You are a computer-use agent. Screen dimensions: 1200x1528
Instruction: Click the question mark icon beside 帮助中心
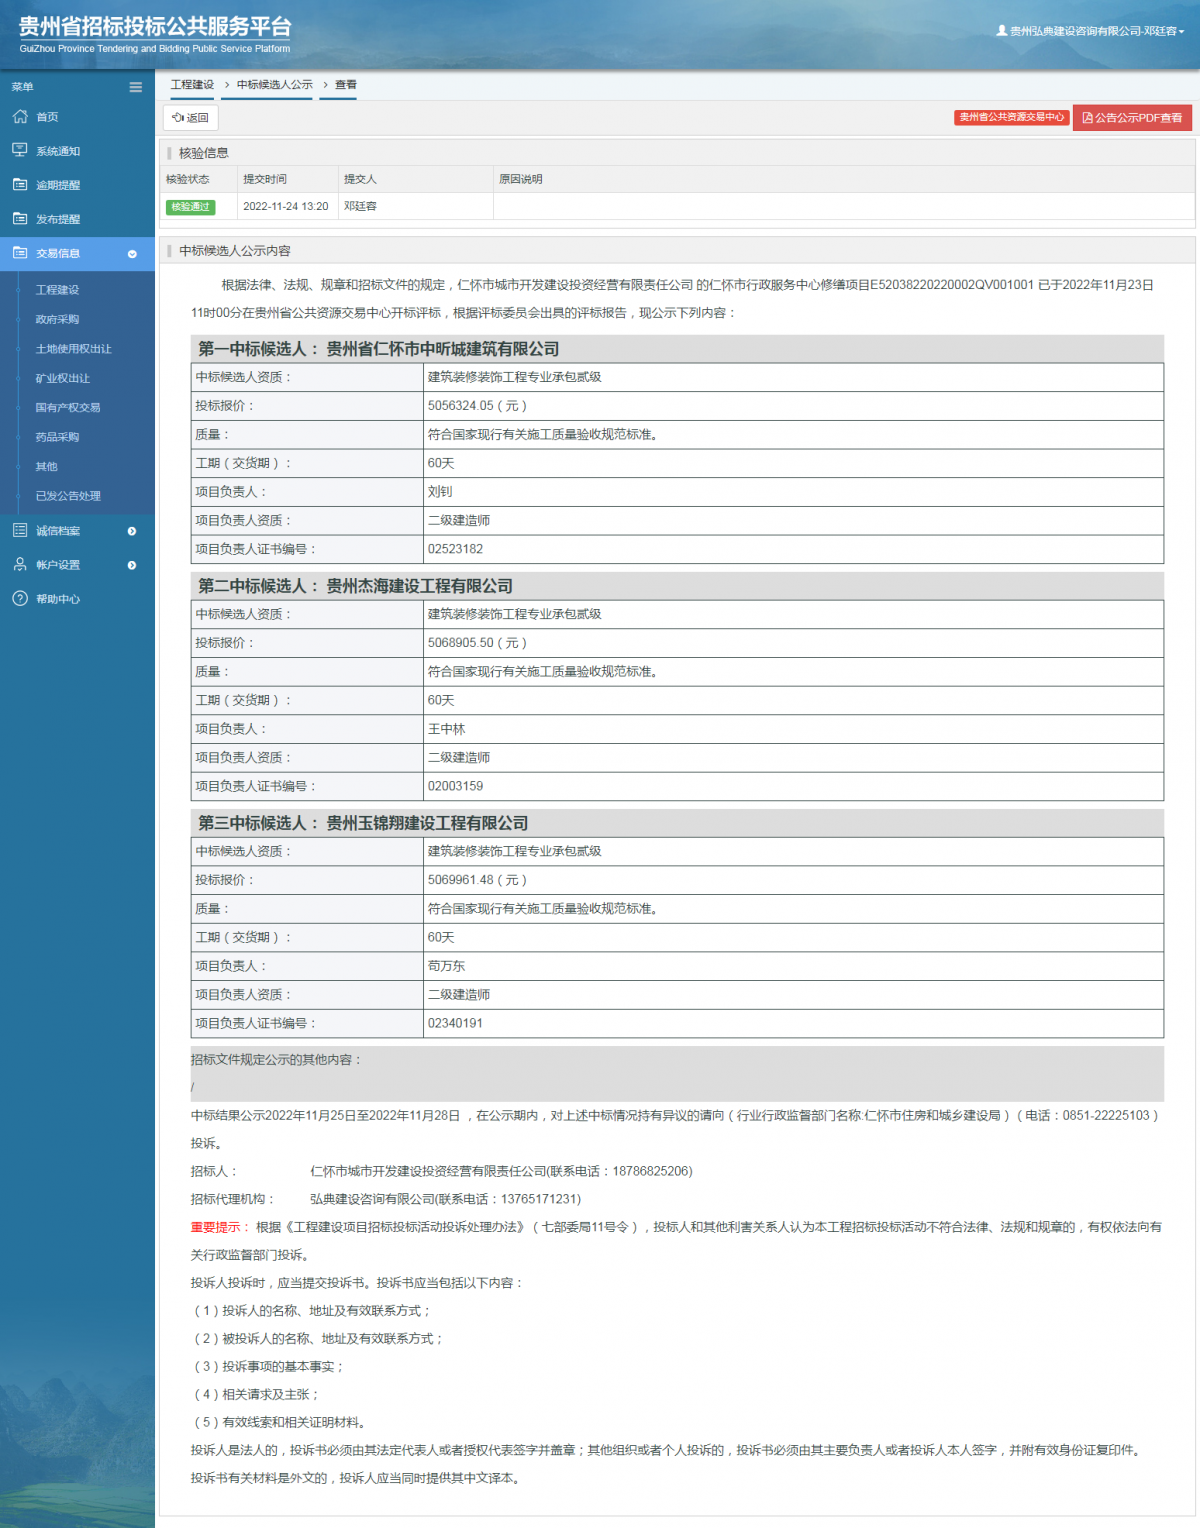click(x=20, y=598)
